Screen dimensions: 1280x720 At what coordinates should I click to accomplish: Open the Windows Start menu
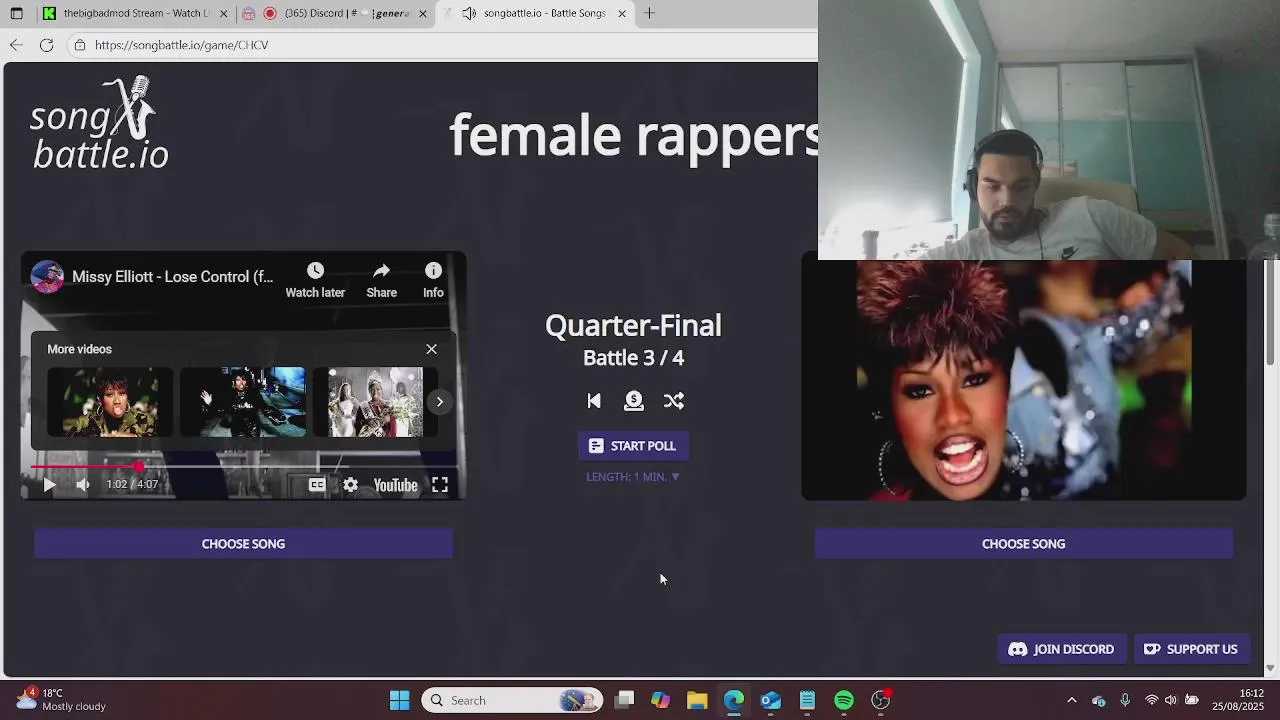(x=399, y=700)
